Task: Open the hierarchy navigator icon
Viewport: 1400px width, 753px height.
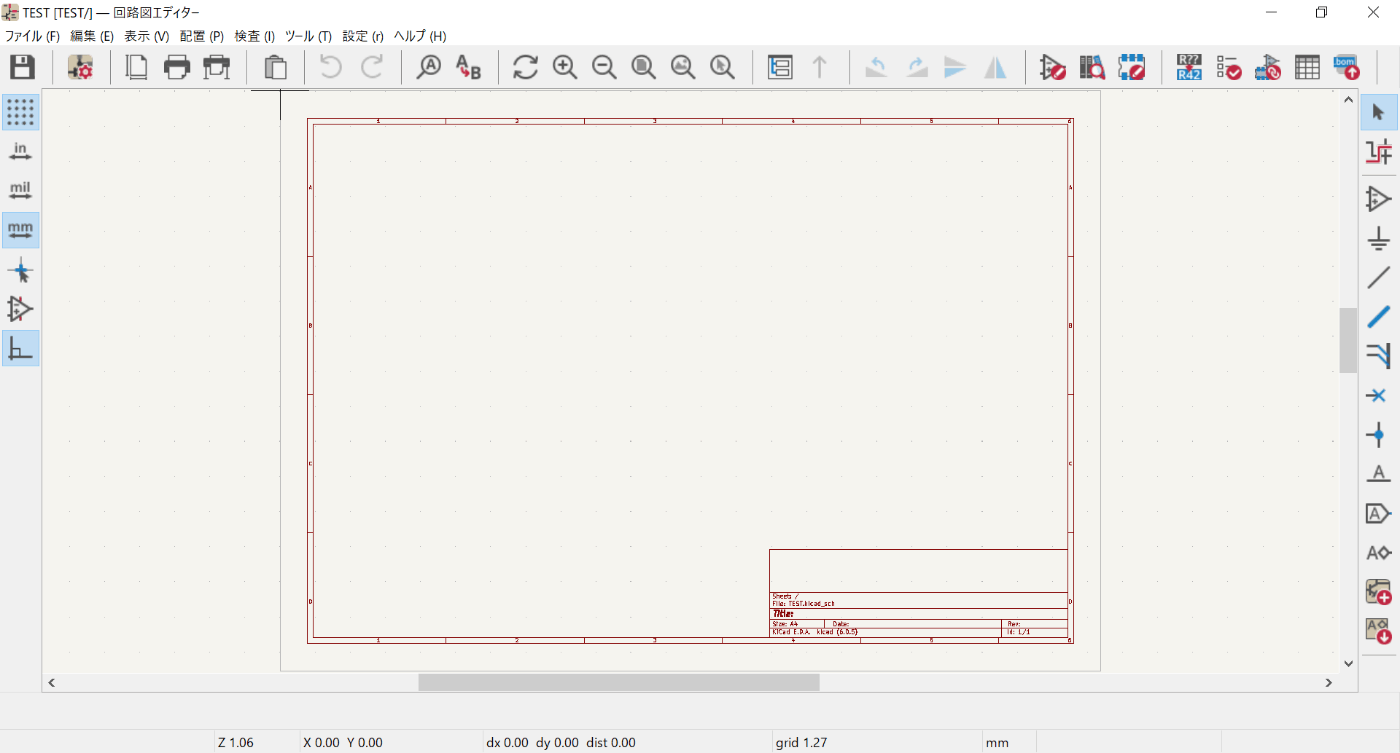Action: [779, 67]
